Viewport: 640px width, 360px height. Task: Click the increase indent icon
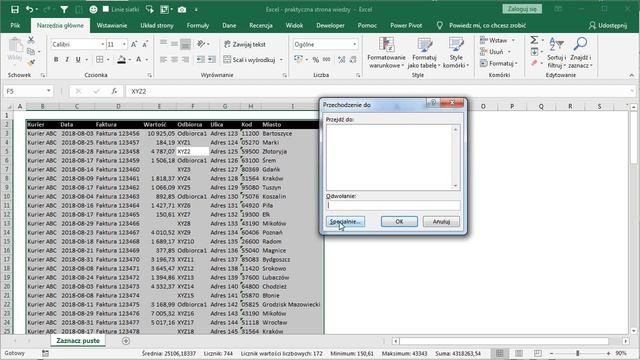[212, 60]
